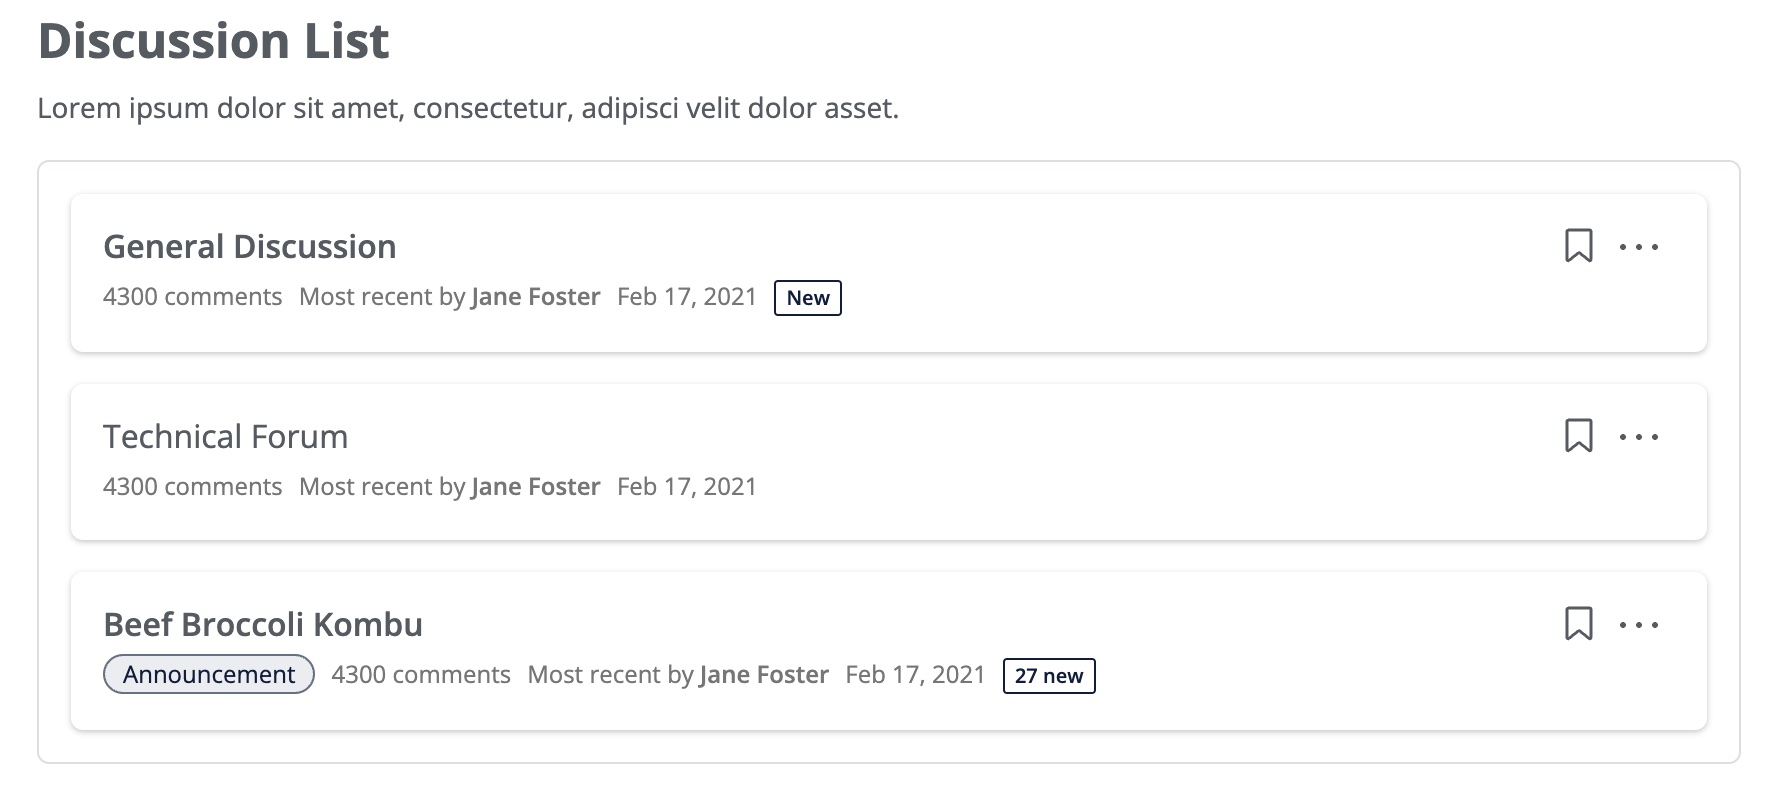Open more options for General Discussion
This screenshot has height=792, width=1774.
[x=1639, y=246]
